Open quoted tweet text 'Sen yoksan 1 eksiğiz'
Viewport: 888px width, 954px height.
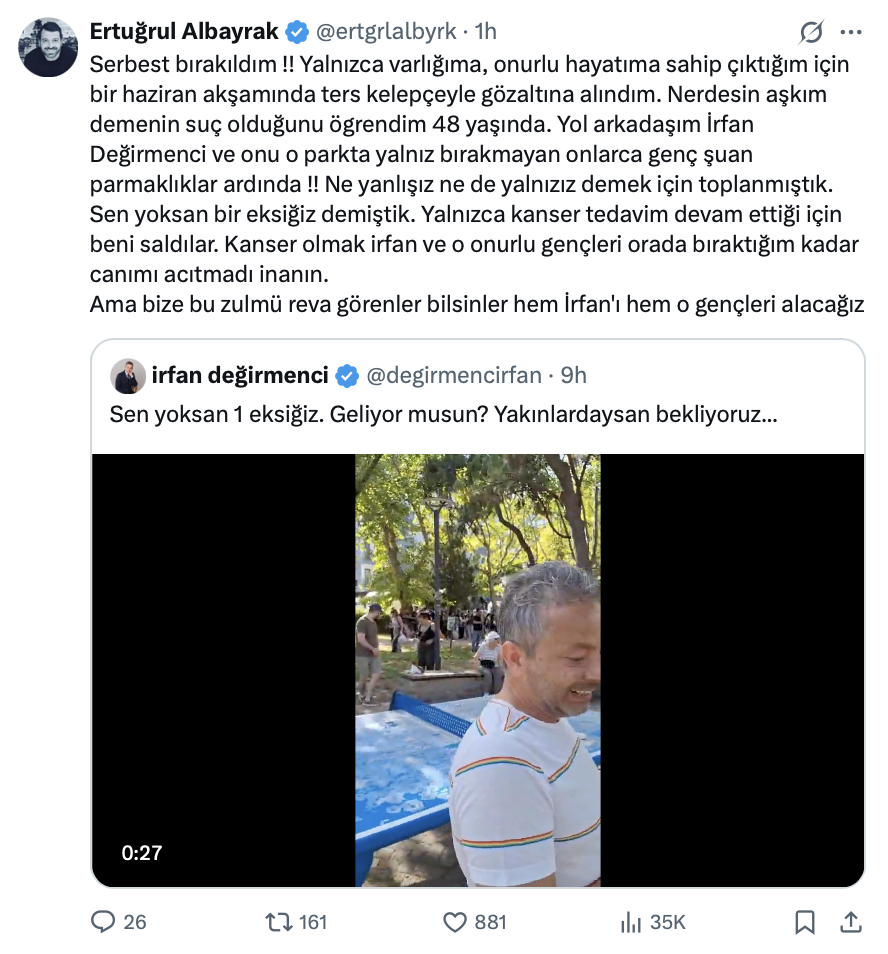pos(214,414)
